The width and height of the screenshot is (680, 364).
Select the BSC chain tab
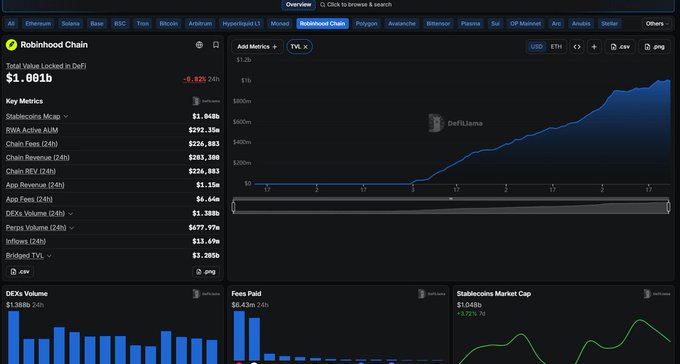click(x=120, y=23)
